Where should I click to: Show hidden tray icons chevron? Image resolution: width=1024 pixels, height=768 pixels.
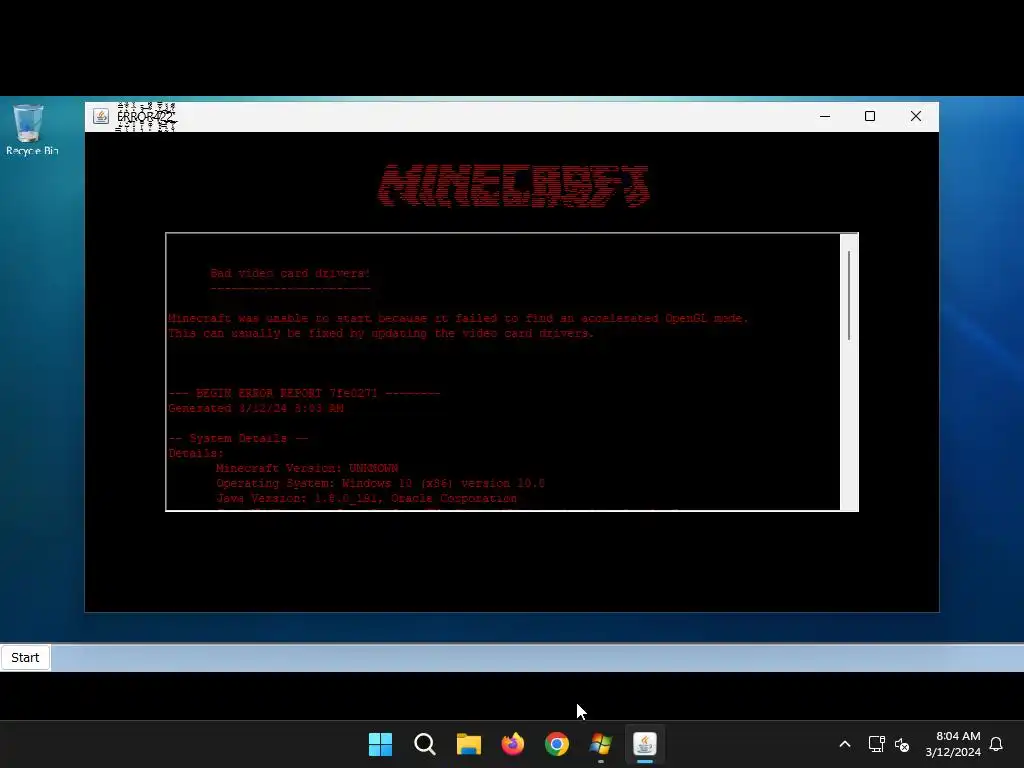pyautogui.click(x=844, y=744)
